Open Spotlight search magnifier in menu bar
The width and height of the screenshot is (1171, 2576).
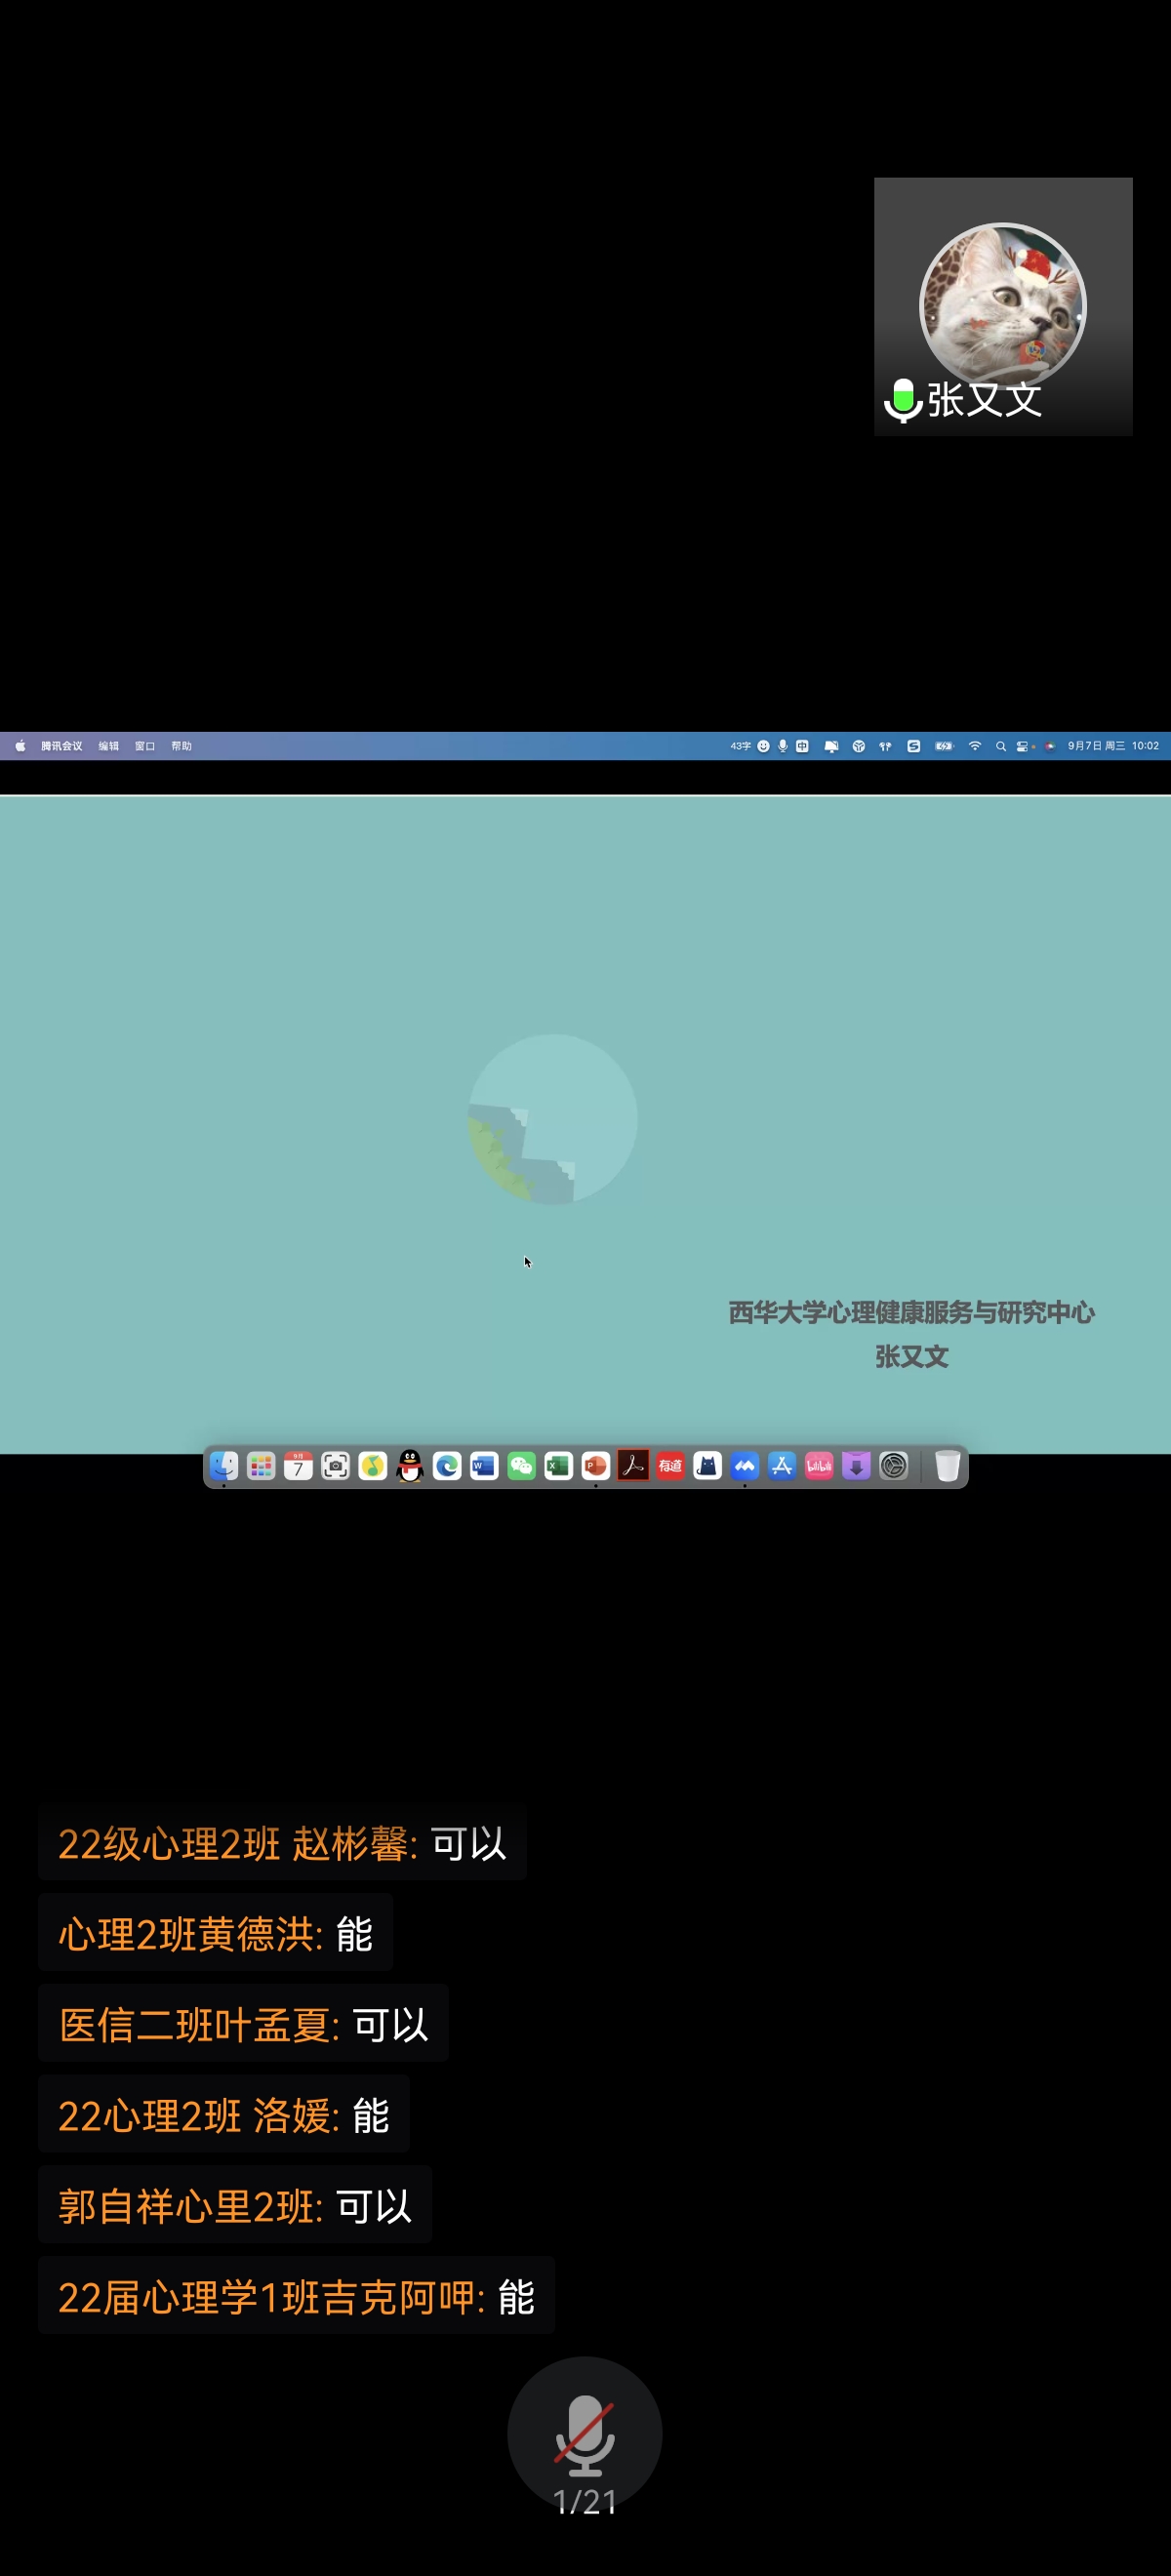pyautogui.click(x=1000, y=746)
